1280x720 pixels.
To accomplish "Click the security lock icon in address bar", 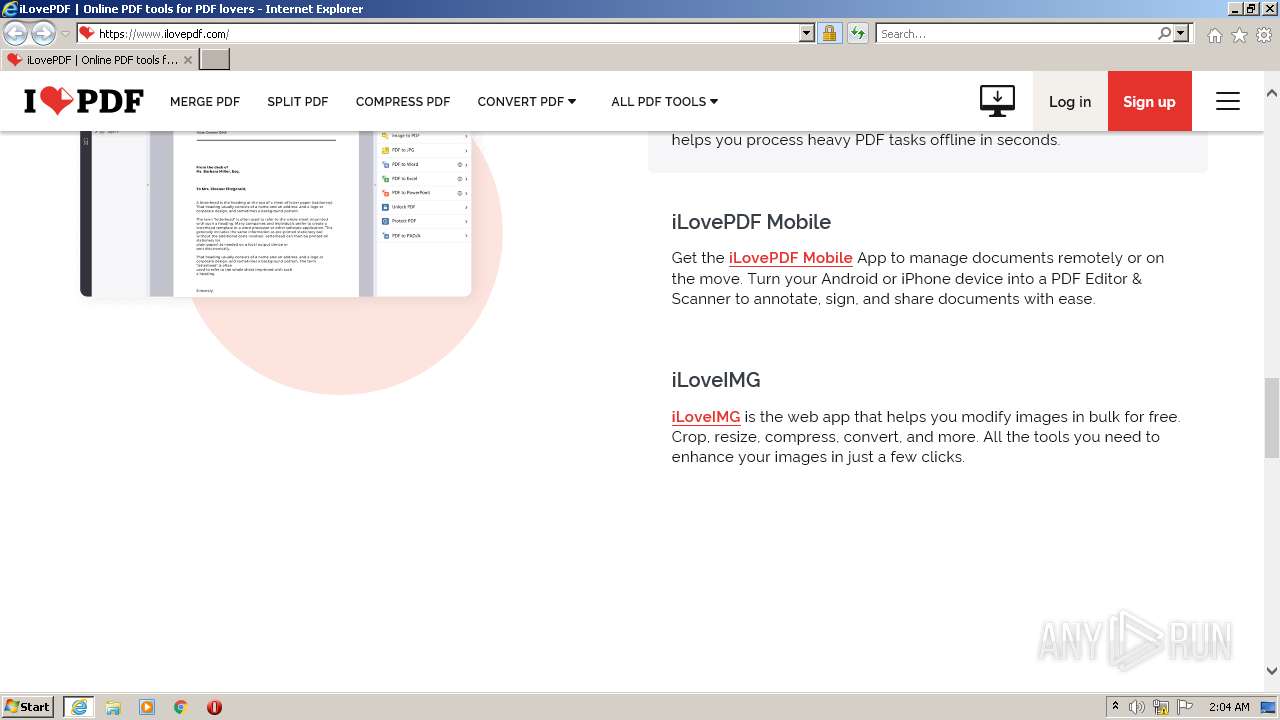I will pyautogui.click(x=829, y=33).
